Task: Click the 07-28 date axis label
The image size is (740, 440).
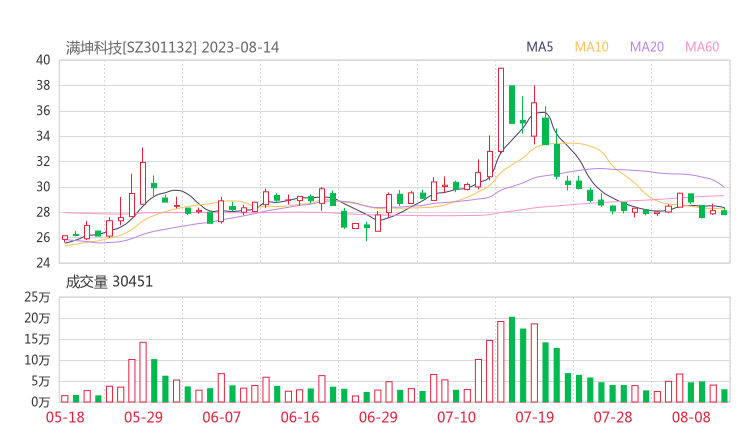Action: 613,417
